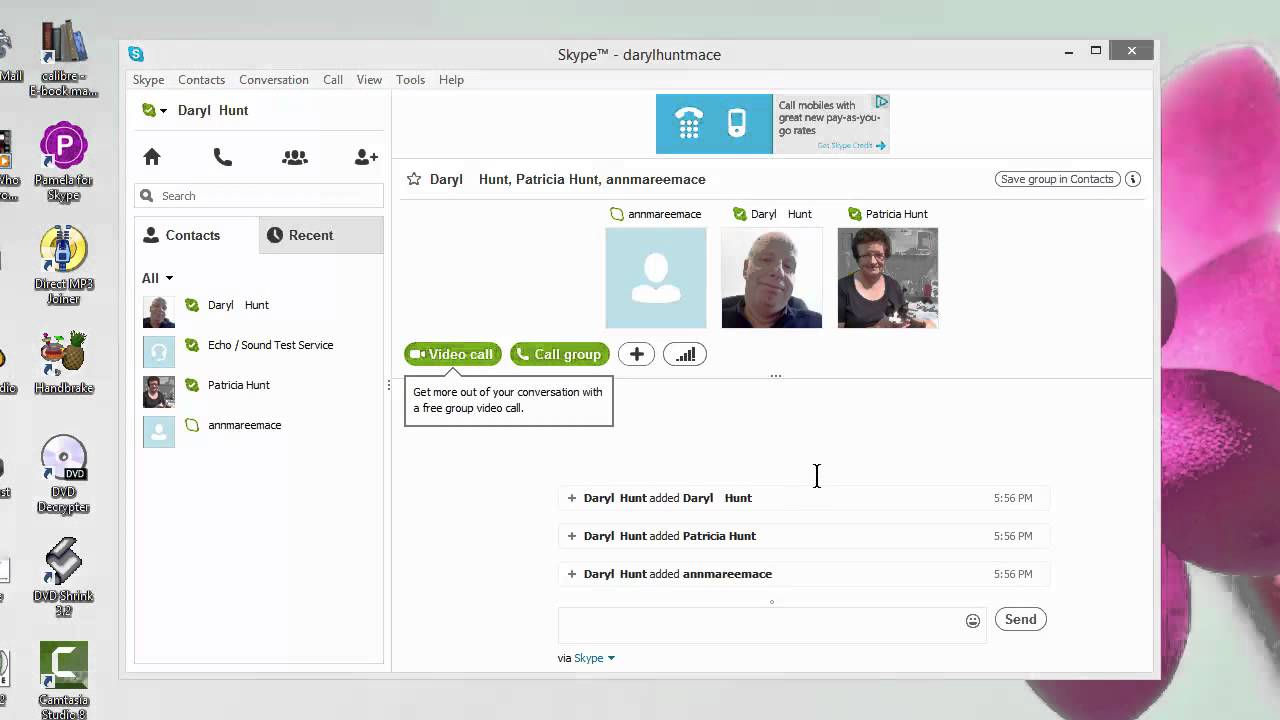Open the Tools menu
This screenshot has width=1280, height=720.
[x=410, y=80]
